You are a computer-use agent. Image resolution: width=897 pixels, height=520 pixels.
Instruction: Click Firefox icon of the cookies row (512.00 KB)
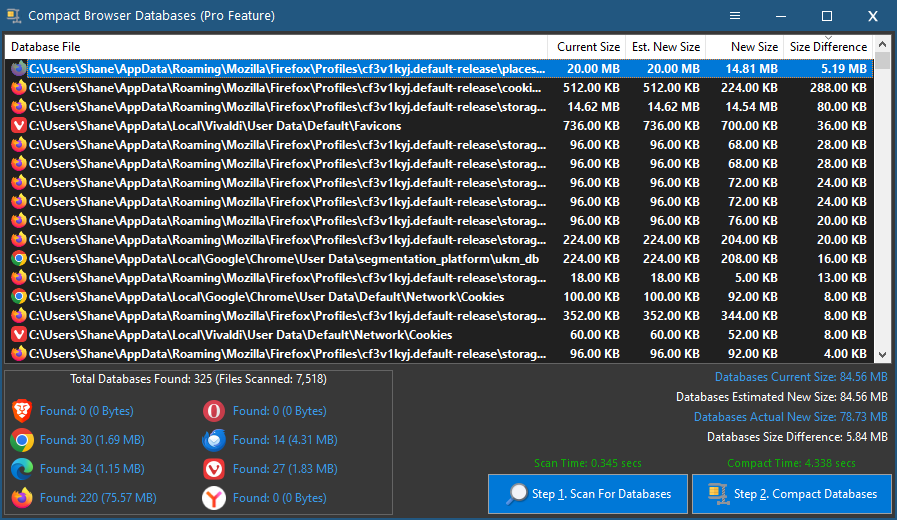pyautogui.click(x=19, y=88)
